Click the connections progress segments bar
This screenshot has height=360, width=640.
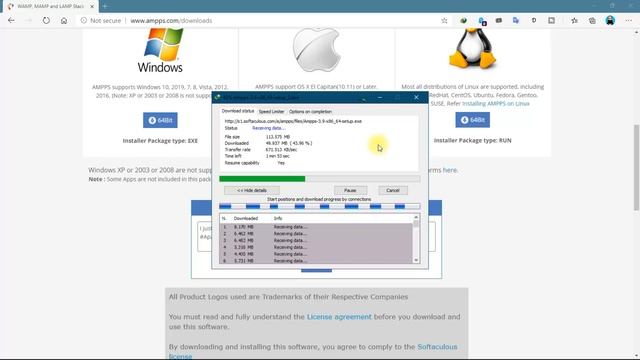pyautogui.click(x=320, y=207)
